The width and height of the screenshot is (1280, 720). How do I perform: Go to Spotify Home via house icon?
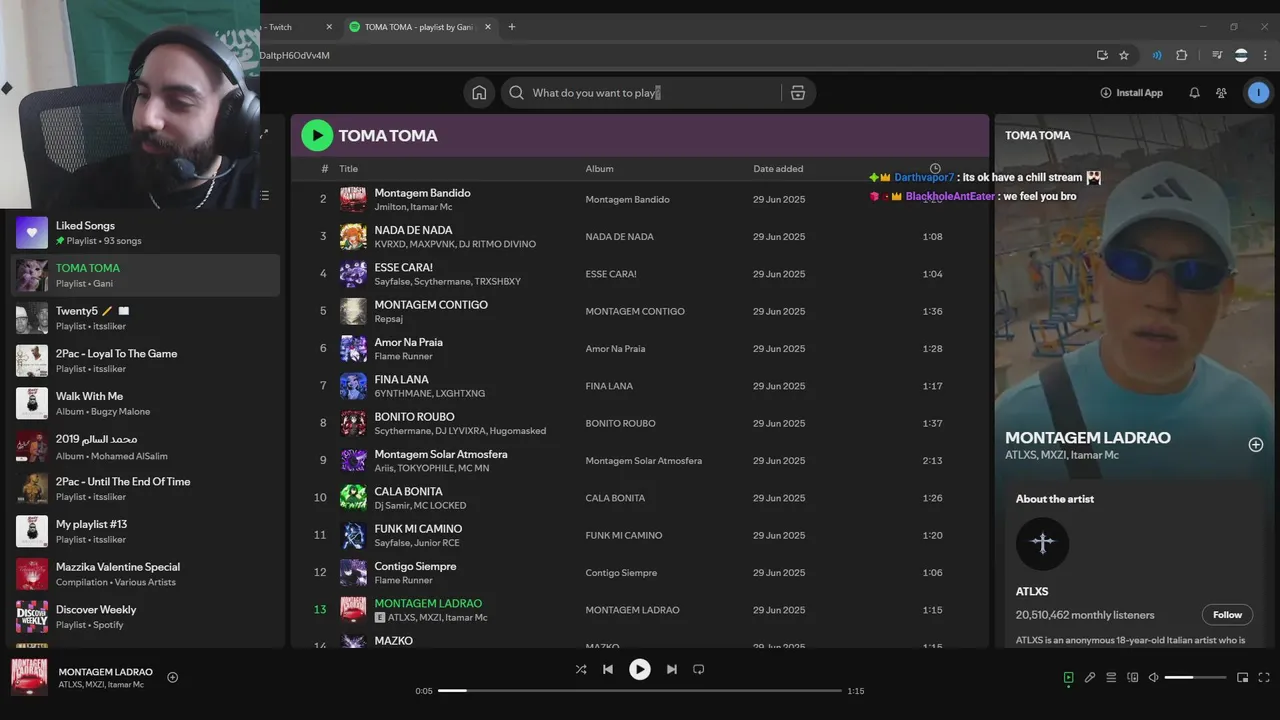coord(479,93)
